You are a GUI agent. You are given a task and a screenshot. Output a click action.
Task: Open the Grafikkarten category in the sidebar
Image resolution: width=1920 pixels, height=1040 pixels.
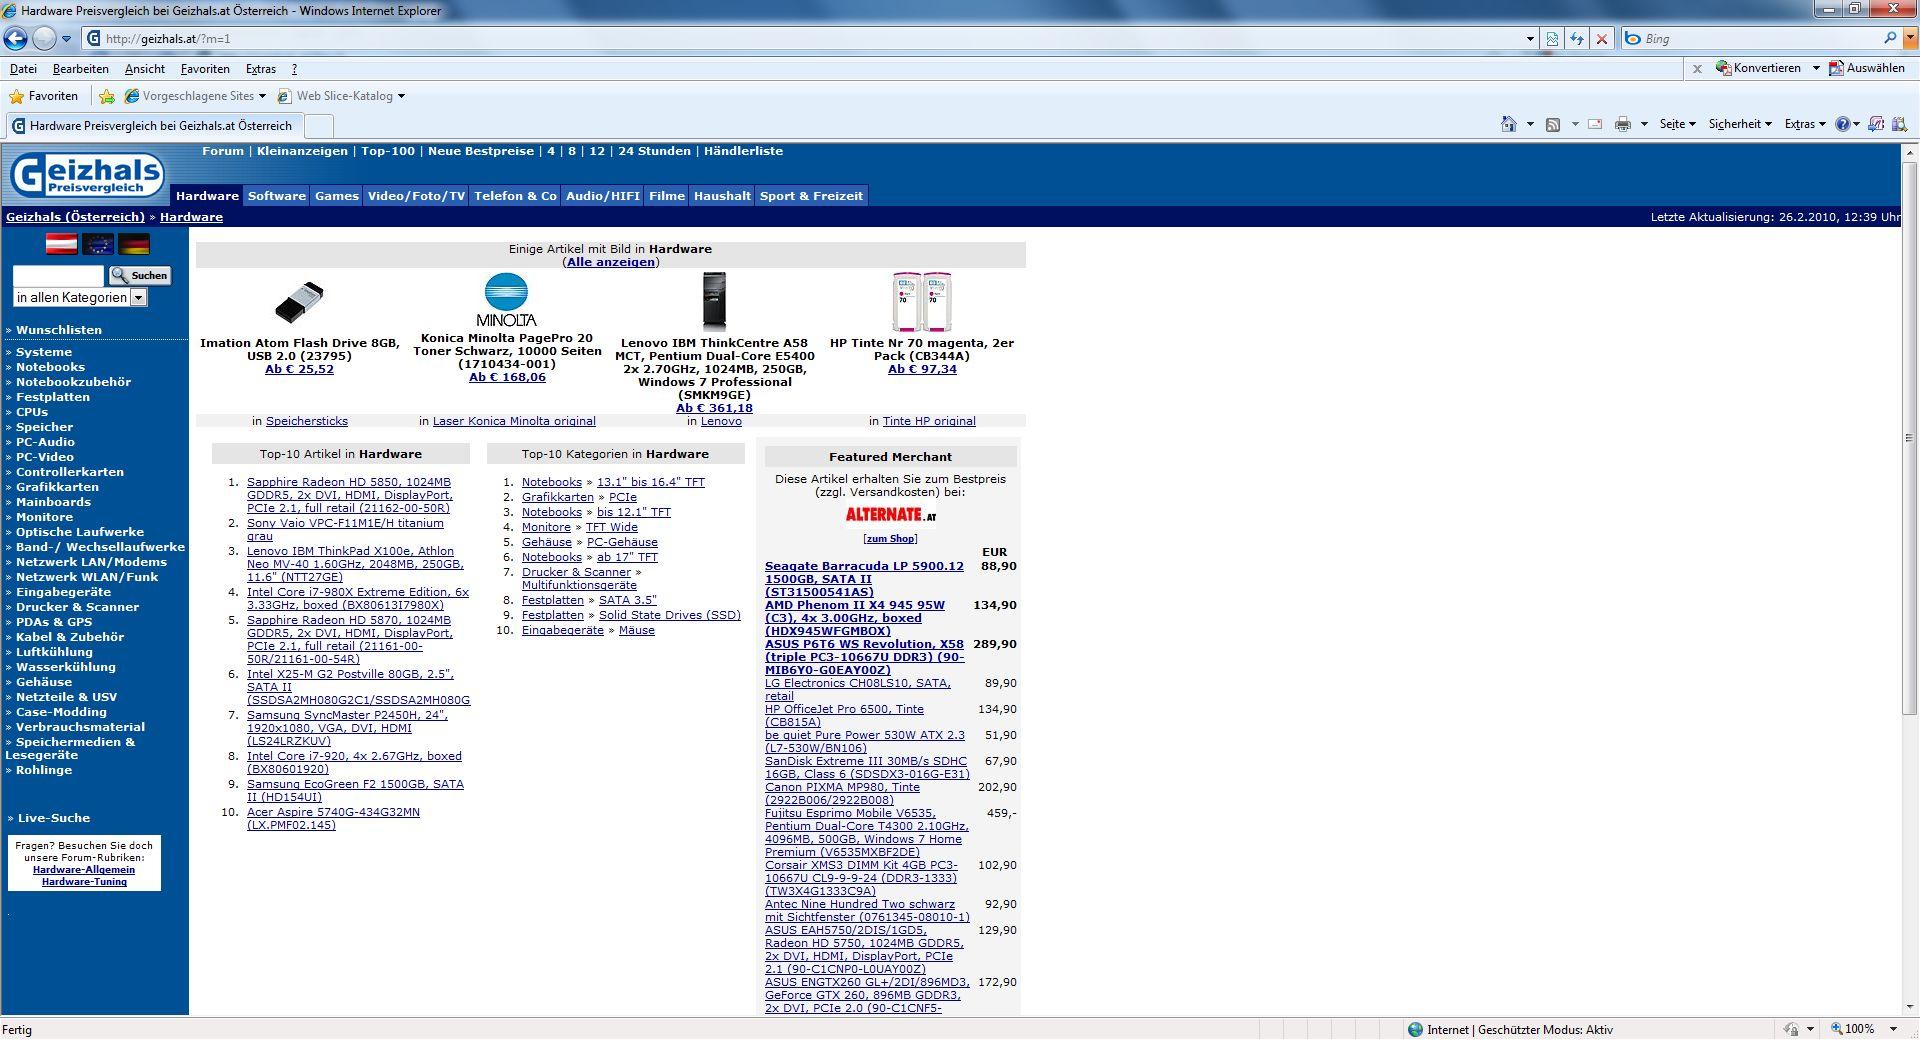click(x=57, y=487)
